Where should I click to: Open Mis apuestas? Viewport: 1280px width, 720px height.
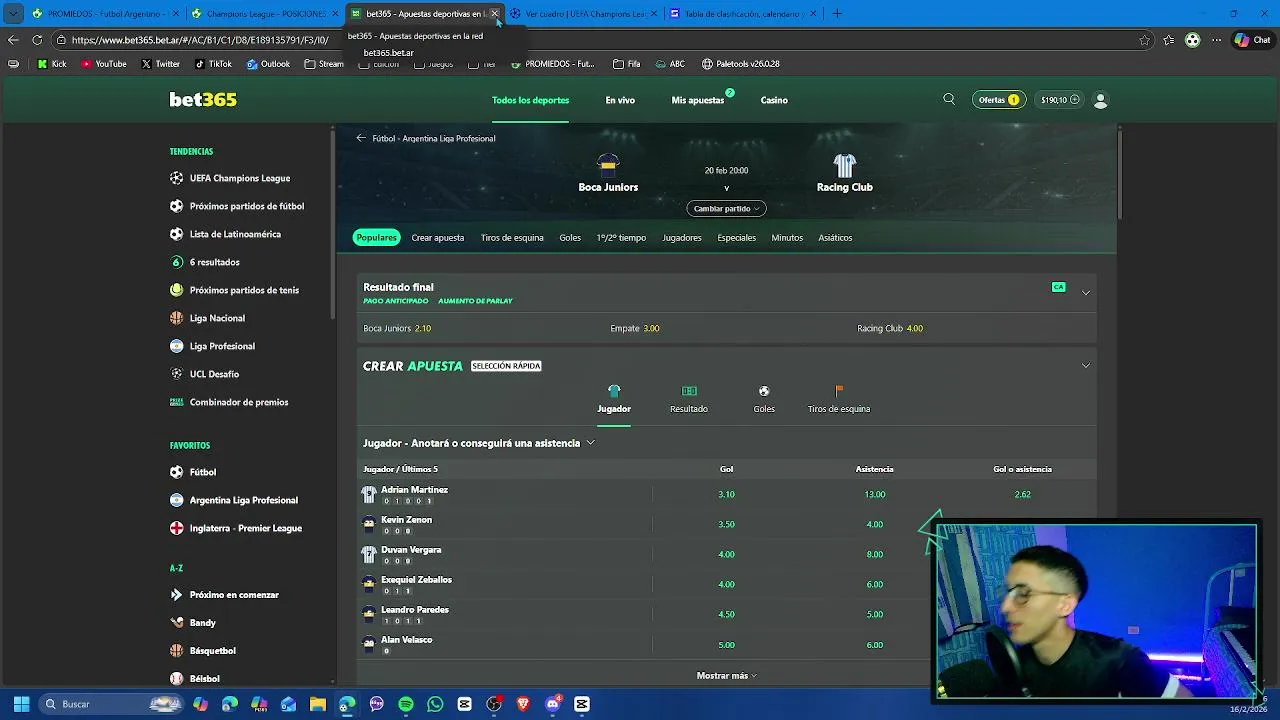[698, 100]
